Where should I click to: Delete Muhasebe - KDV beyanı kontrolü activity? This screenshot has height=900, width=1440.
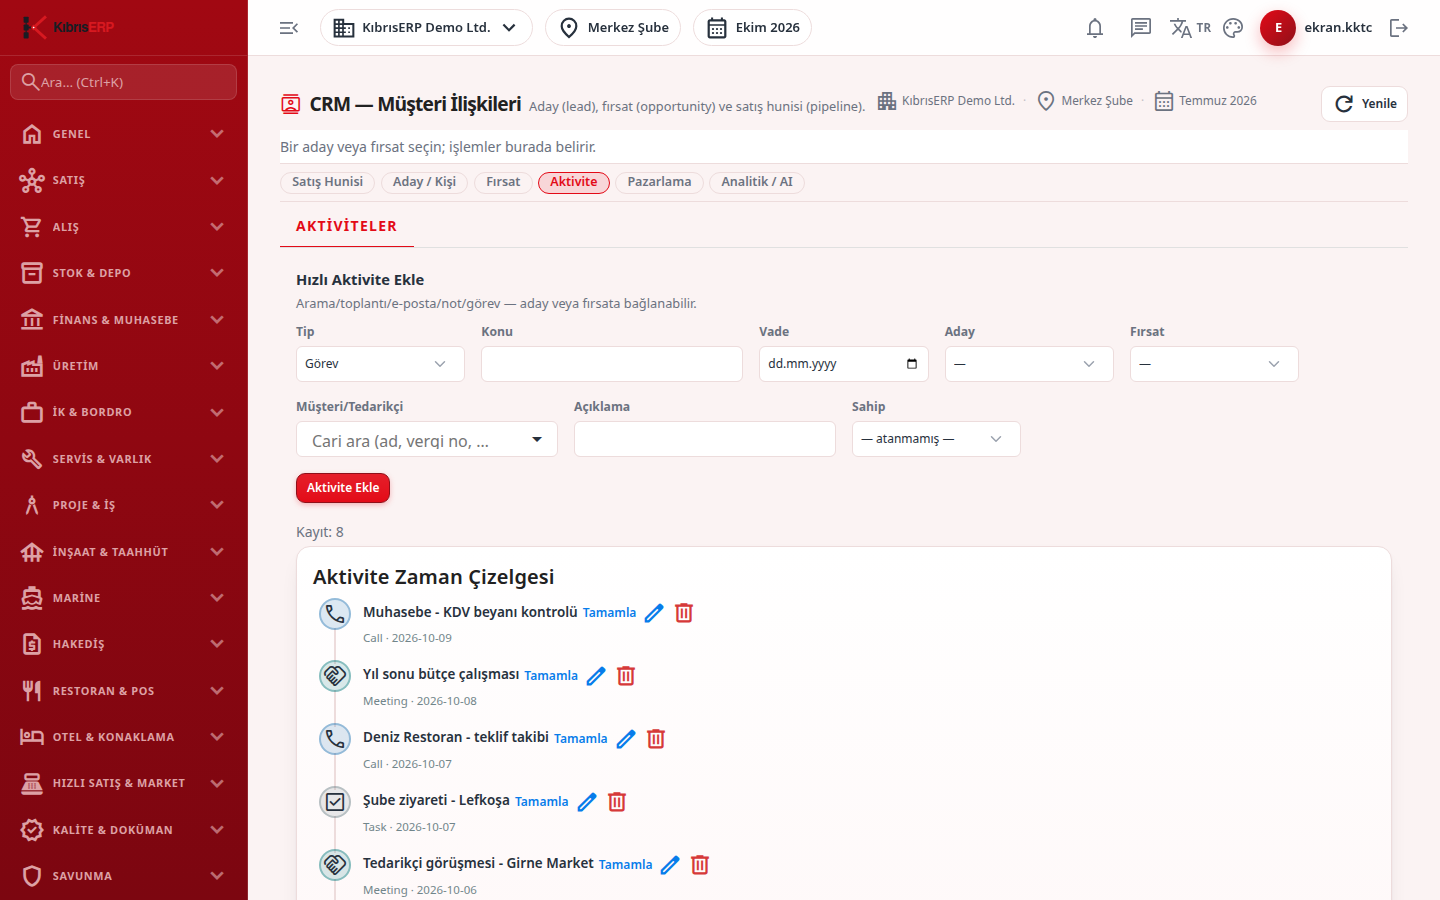click(x=684, y=613)
